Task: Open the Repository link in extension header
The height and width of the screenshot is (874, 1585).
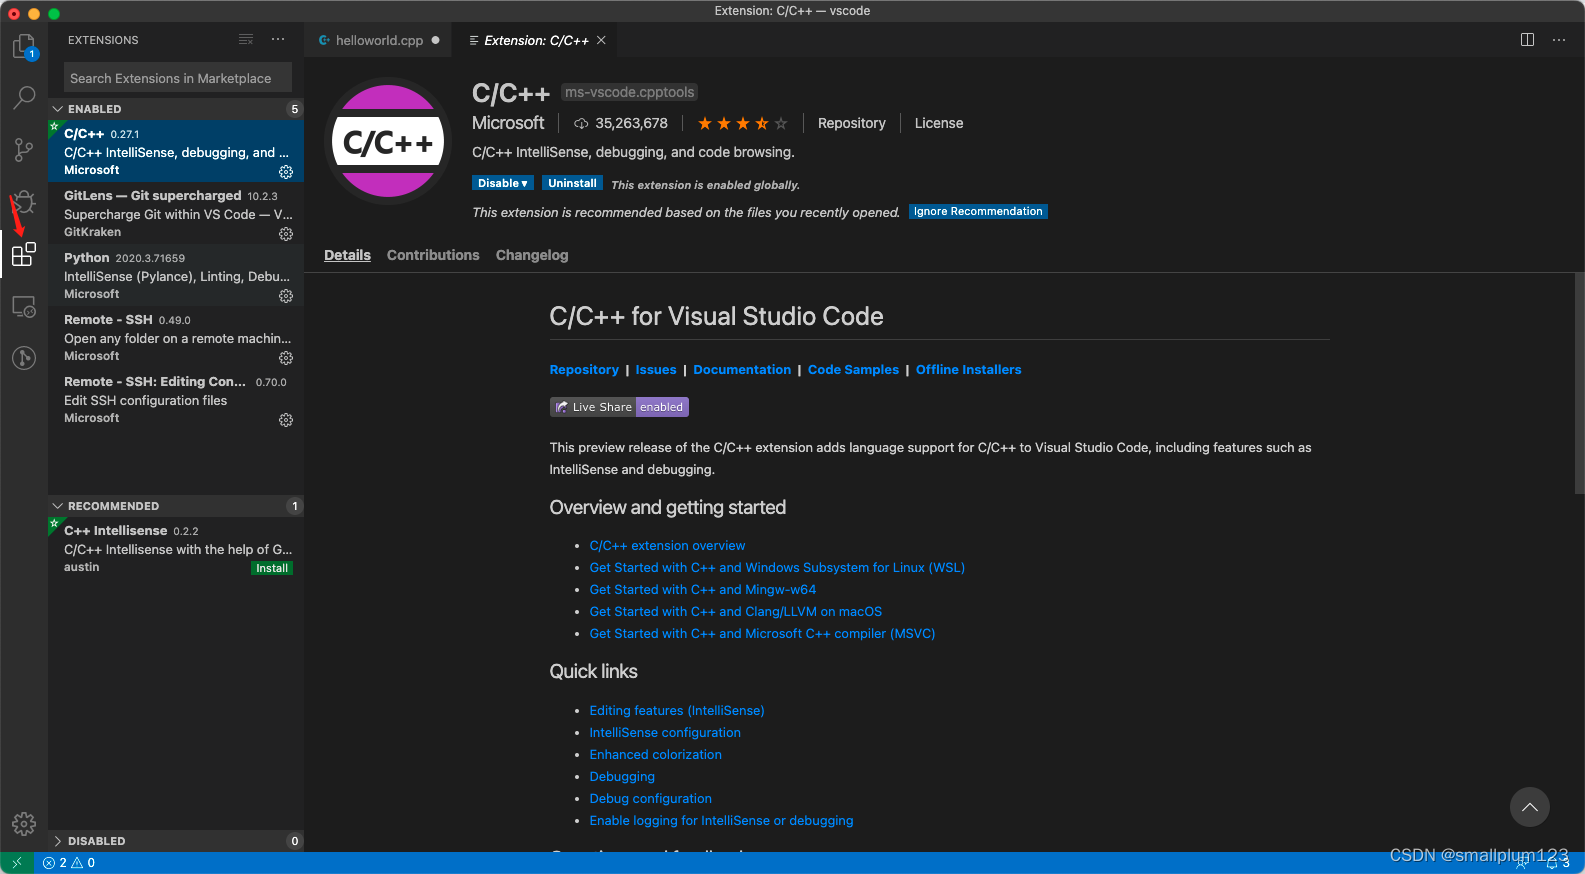Action: (852, 123)
